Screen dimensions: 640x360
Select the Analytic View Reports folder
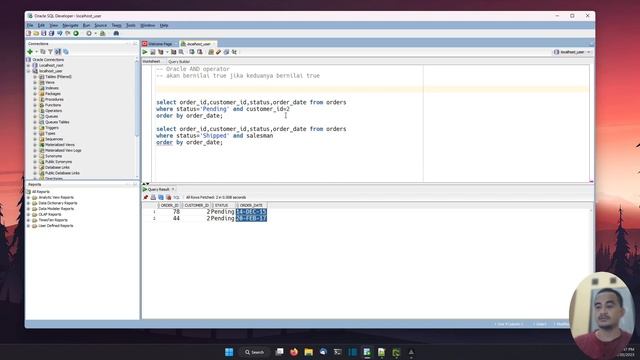(56, 198)
